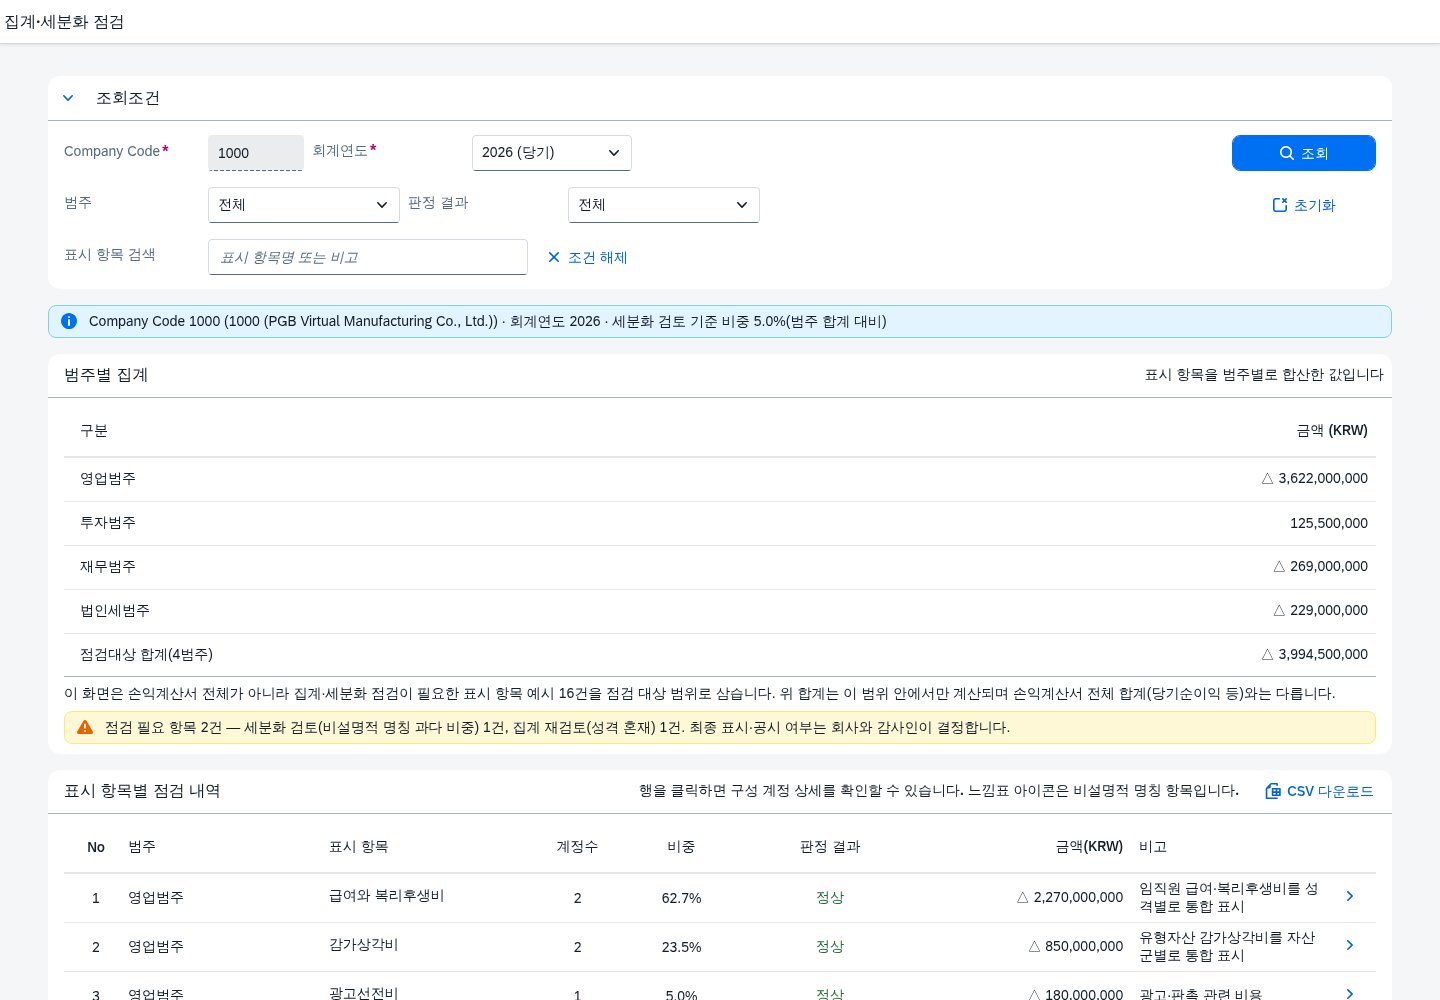The image size is (1440, 1000).
Task: Click the 계정수 column header
Action: 577,846
